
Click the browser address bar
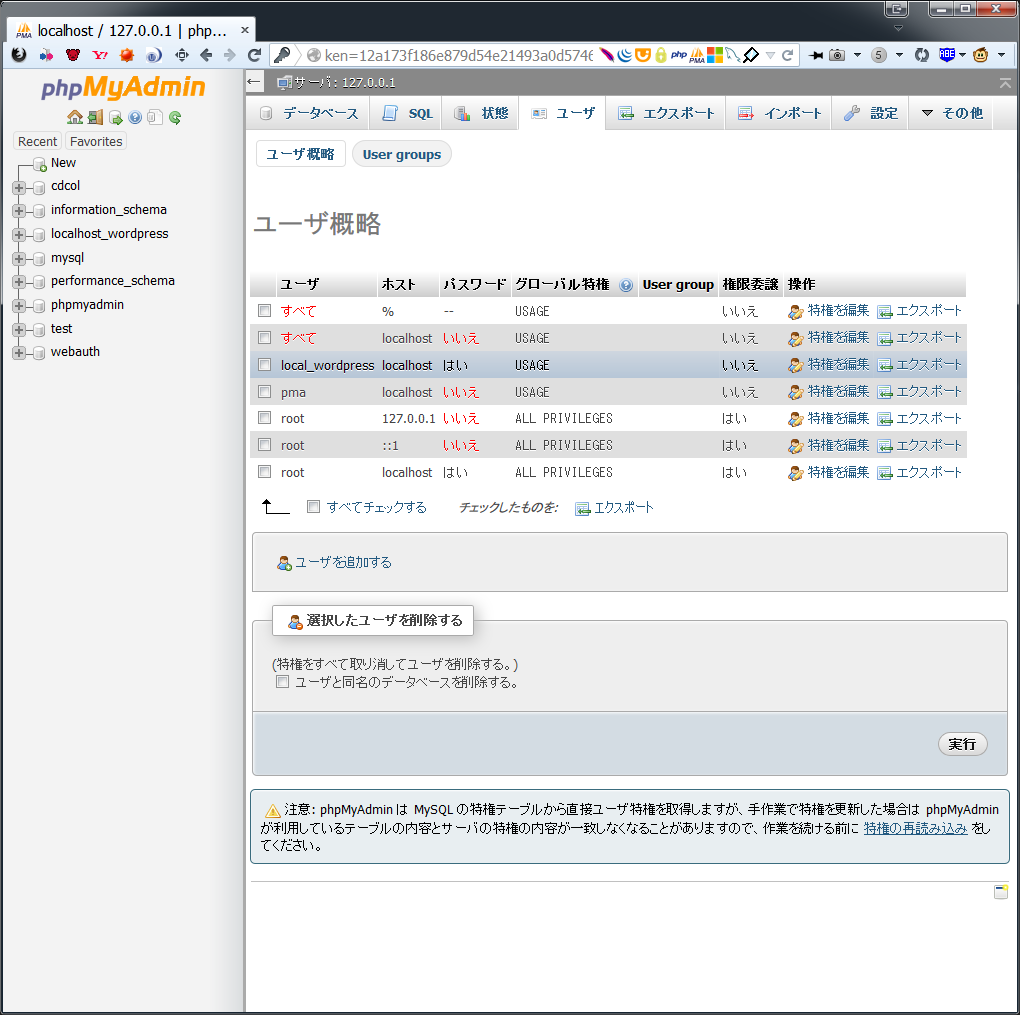458,55
